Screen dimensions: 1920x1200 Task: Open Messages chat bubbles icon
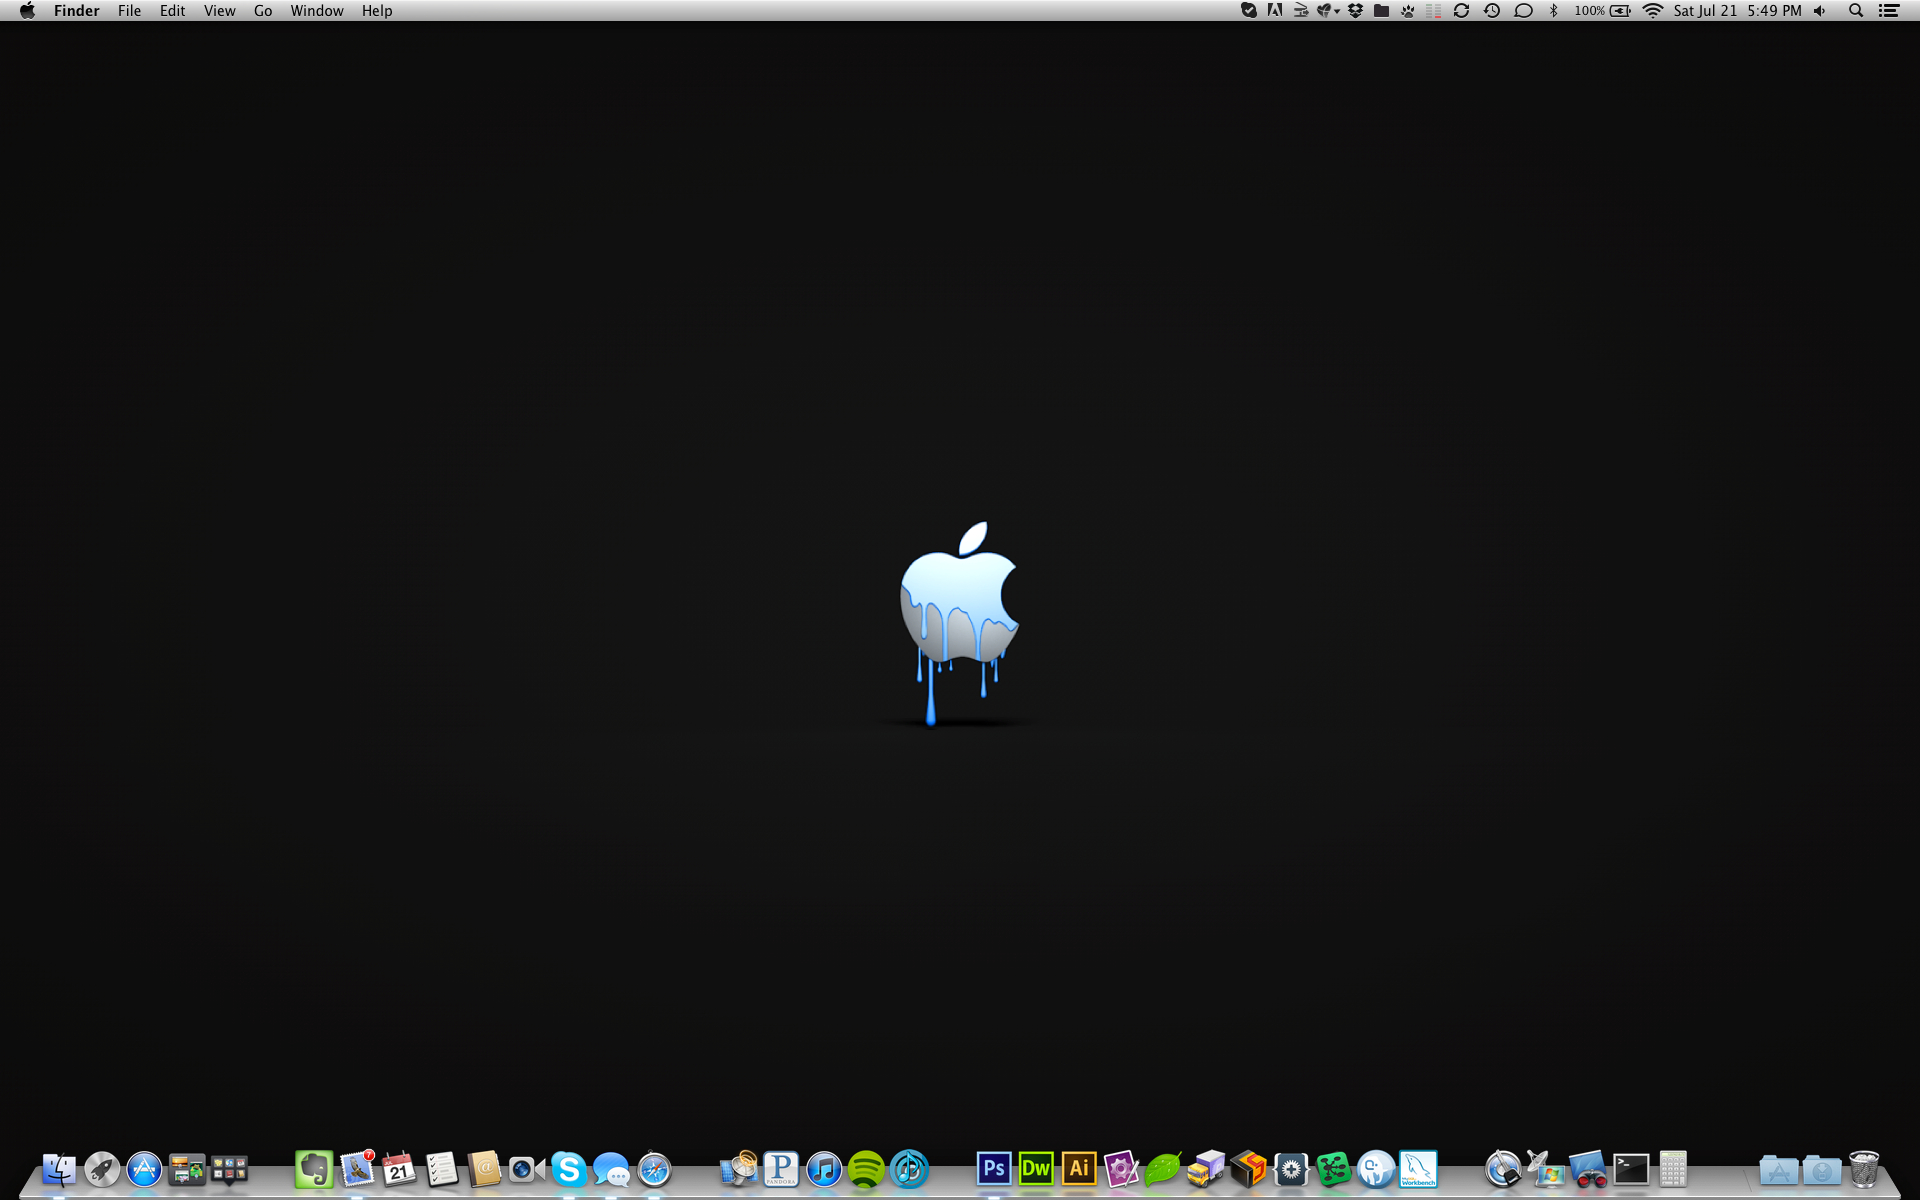point(612,1168)
